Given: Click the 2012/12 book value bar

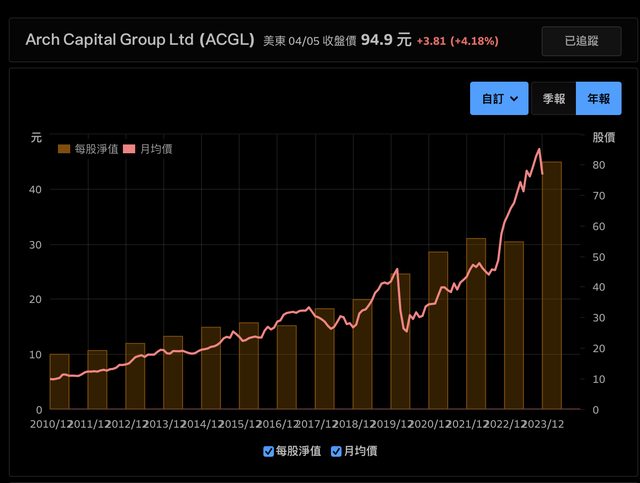Looking at the screenshot, I should pos(135,376).
